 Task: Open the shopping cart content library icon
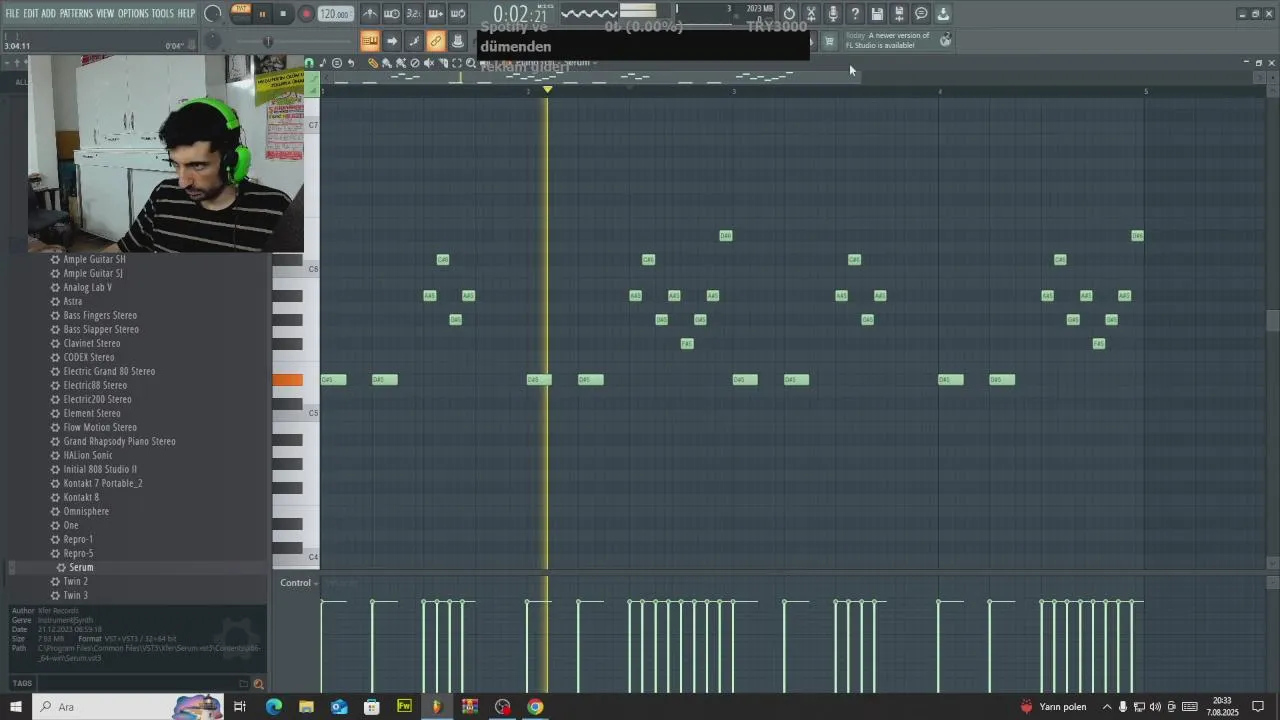pos(829,41)
